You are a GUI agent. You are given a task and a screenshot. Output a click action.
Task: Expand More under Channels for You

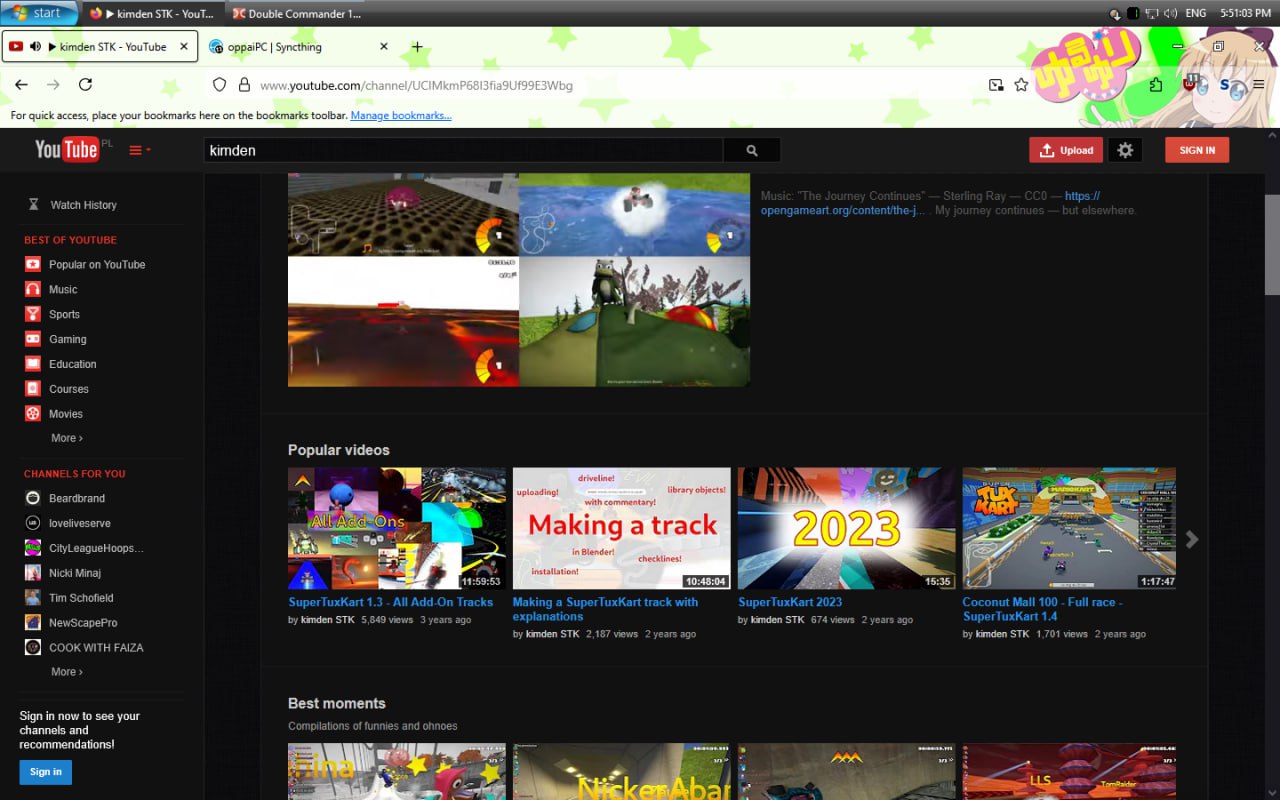[66, 672]
